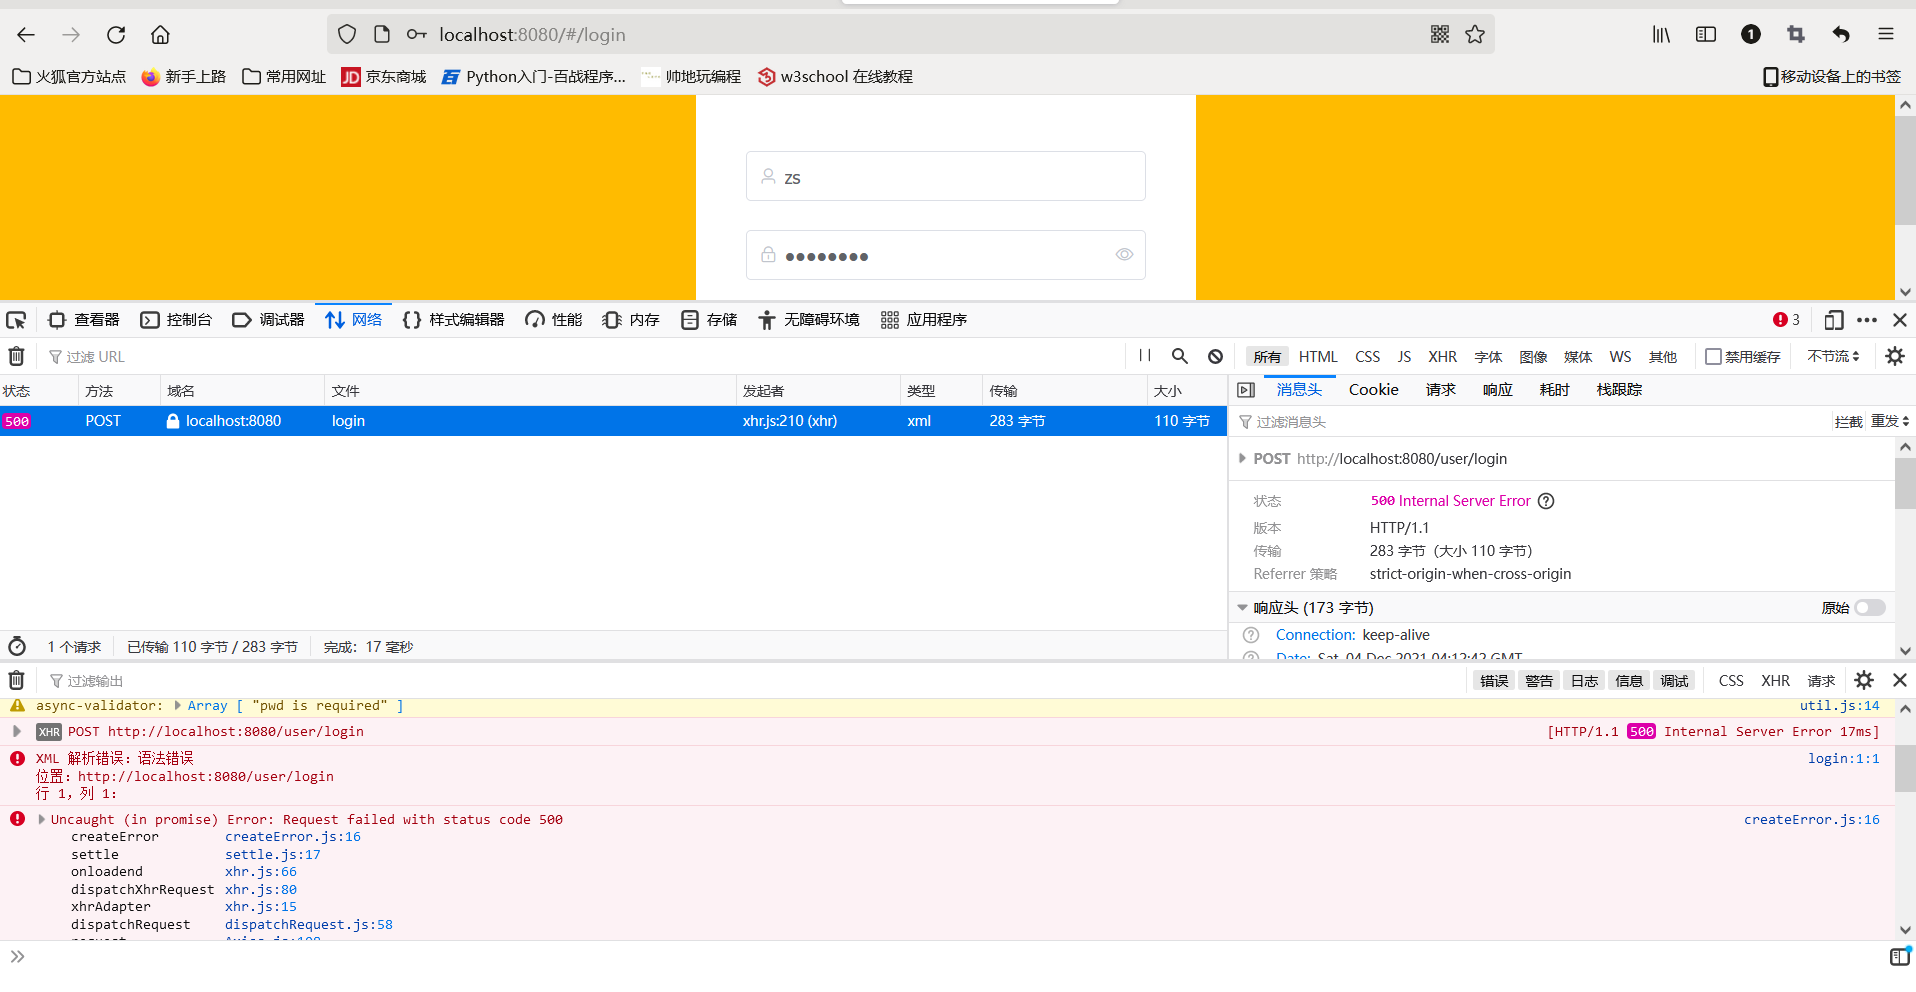The height and width of the screenshot is (992, 1916).
Task: Open network search magnifier icon
Action: (x=1180, y=355)
